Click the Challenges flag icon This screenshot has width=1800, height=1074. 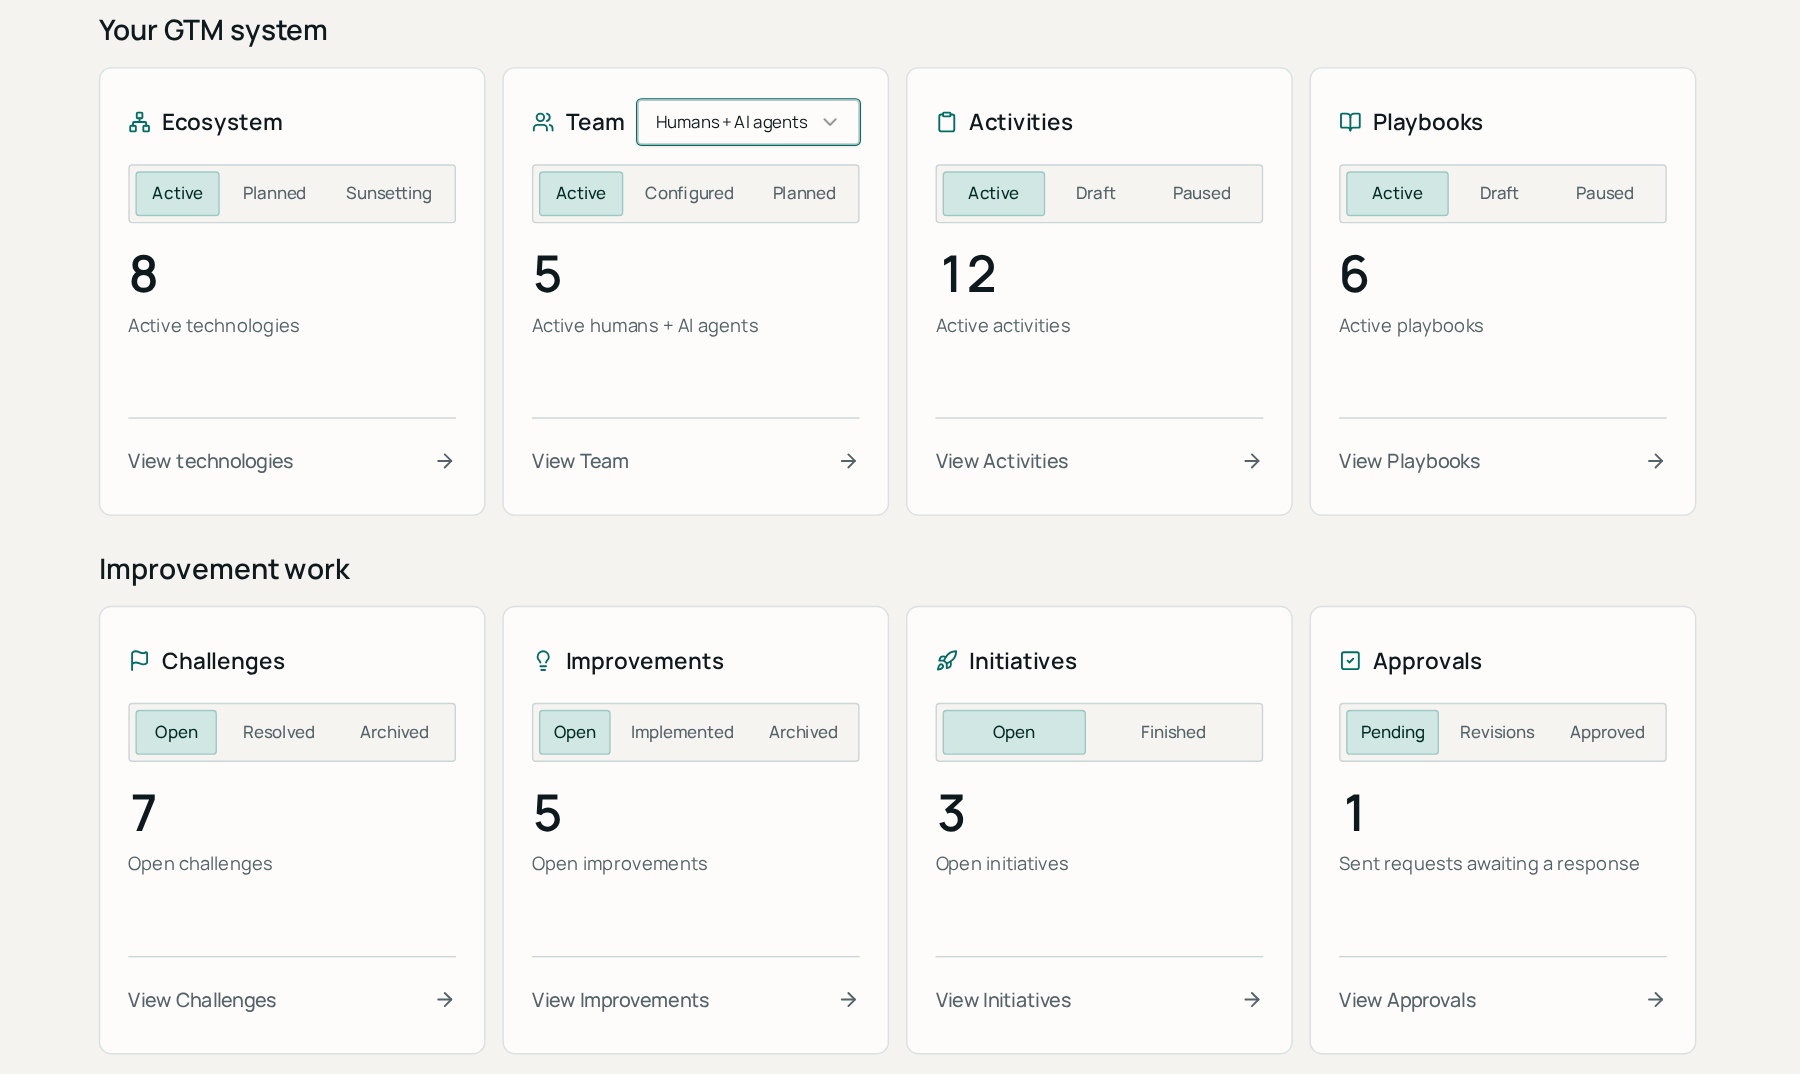coord(140,661)
